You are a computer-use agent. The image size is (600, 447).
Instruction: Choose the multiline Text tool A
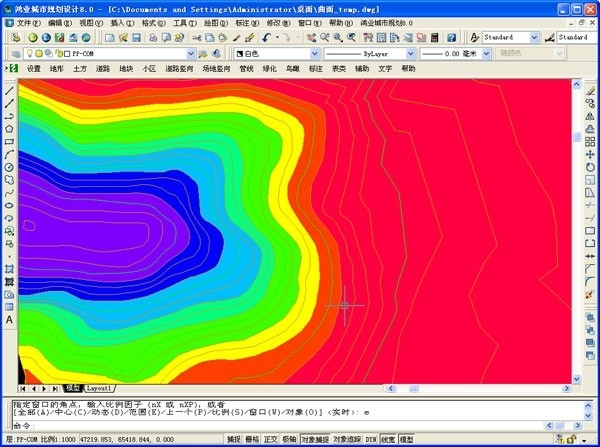click(9, 320)
